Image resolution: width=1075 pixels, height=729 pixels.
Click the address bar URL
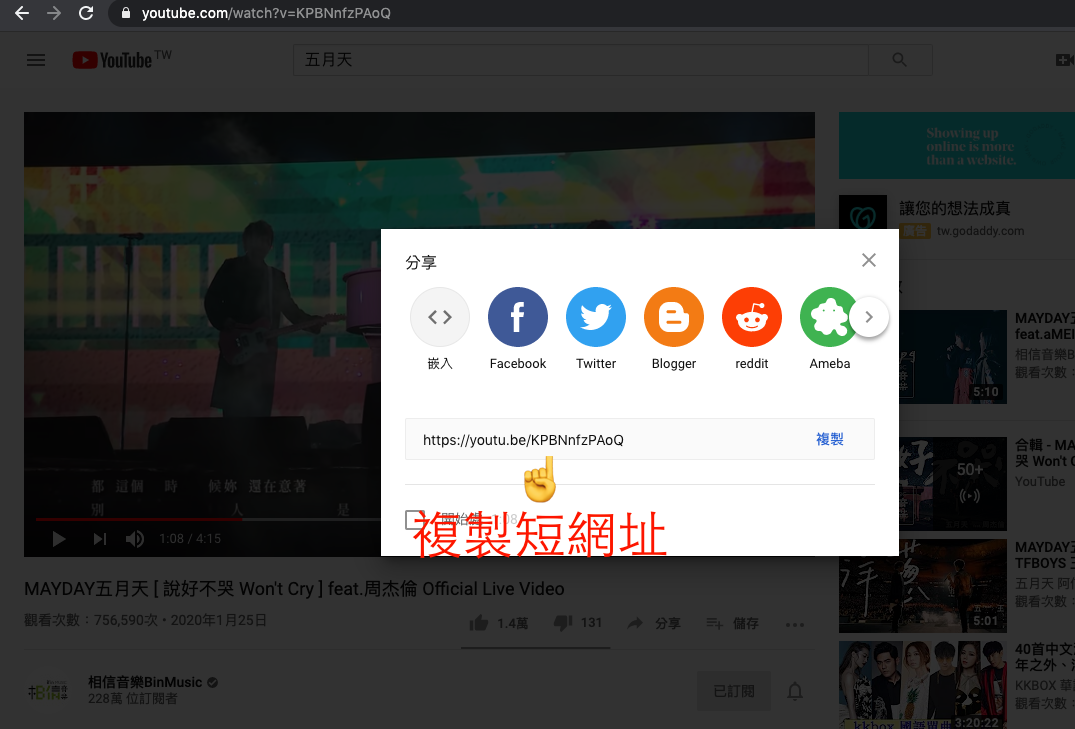click(266, 13)
